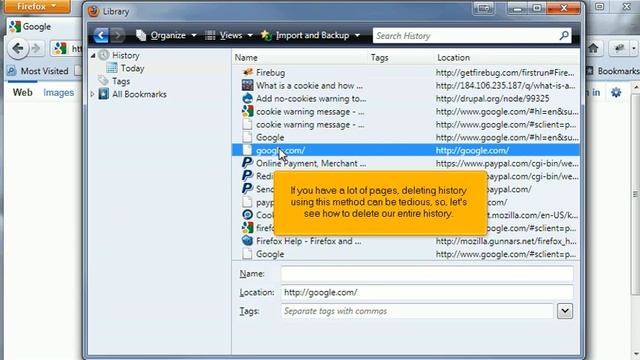The width and height of the screenshot is (640, 360).
Task: Collapse the History tree node
Action: (x=93, y=56)
